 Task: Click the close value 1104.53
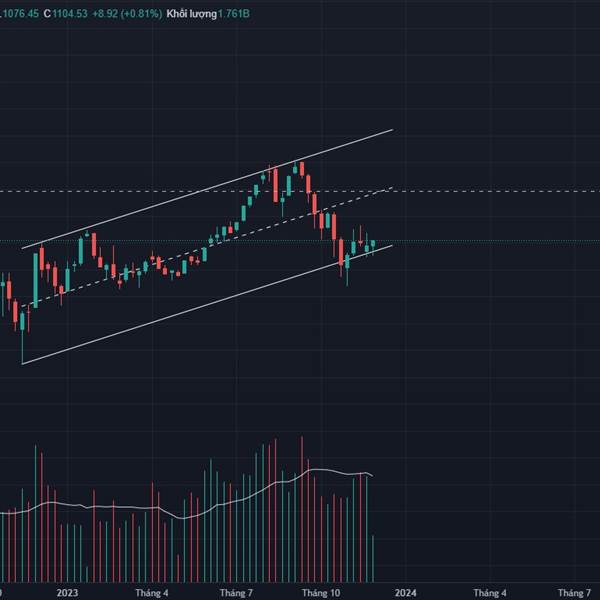(70, 14)
